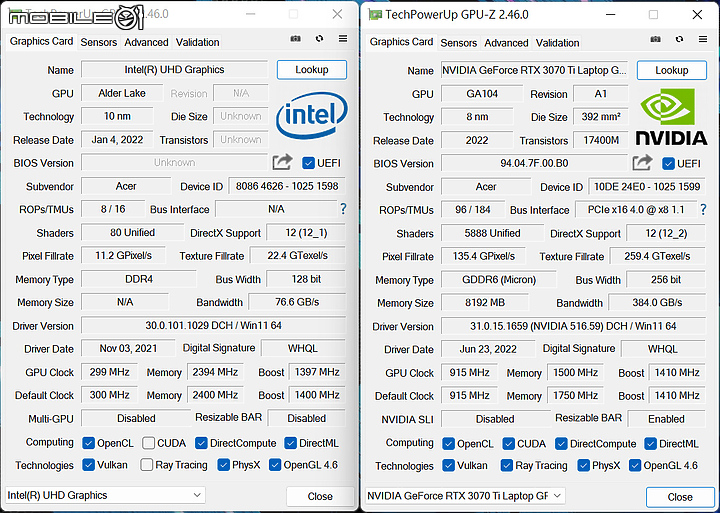Click the screenshot camera icon in NVIDIA GPU-Z window

coord(656,39)
